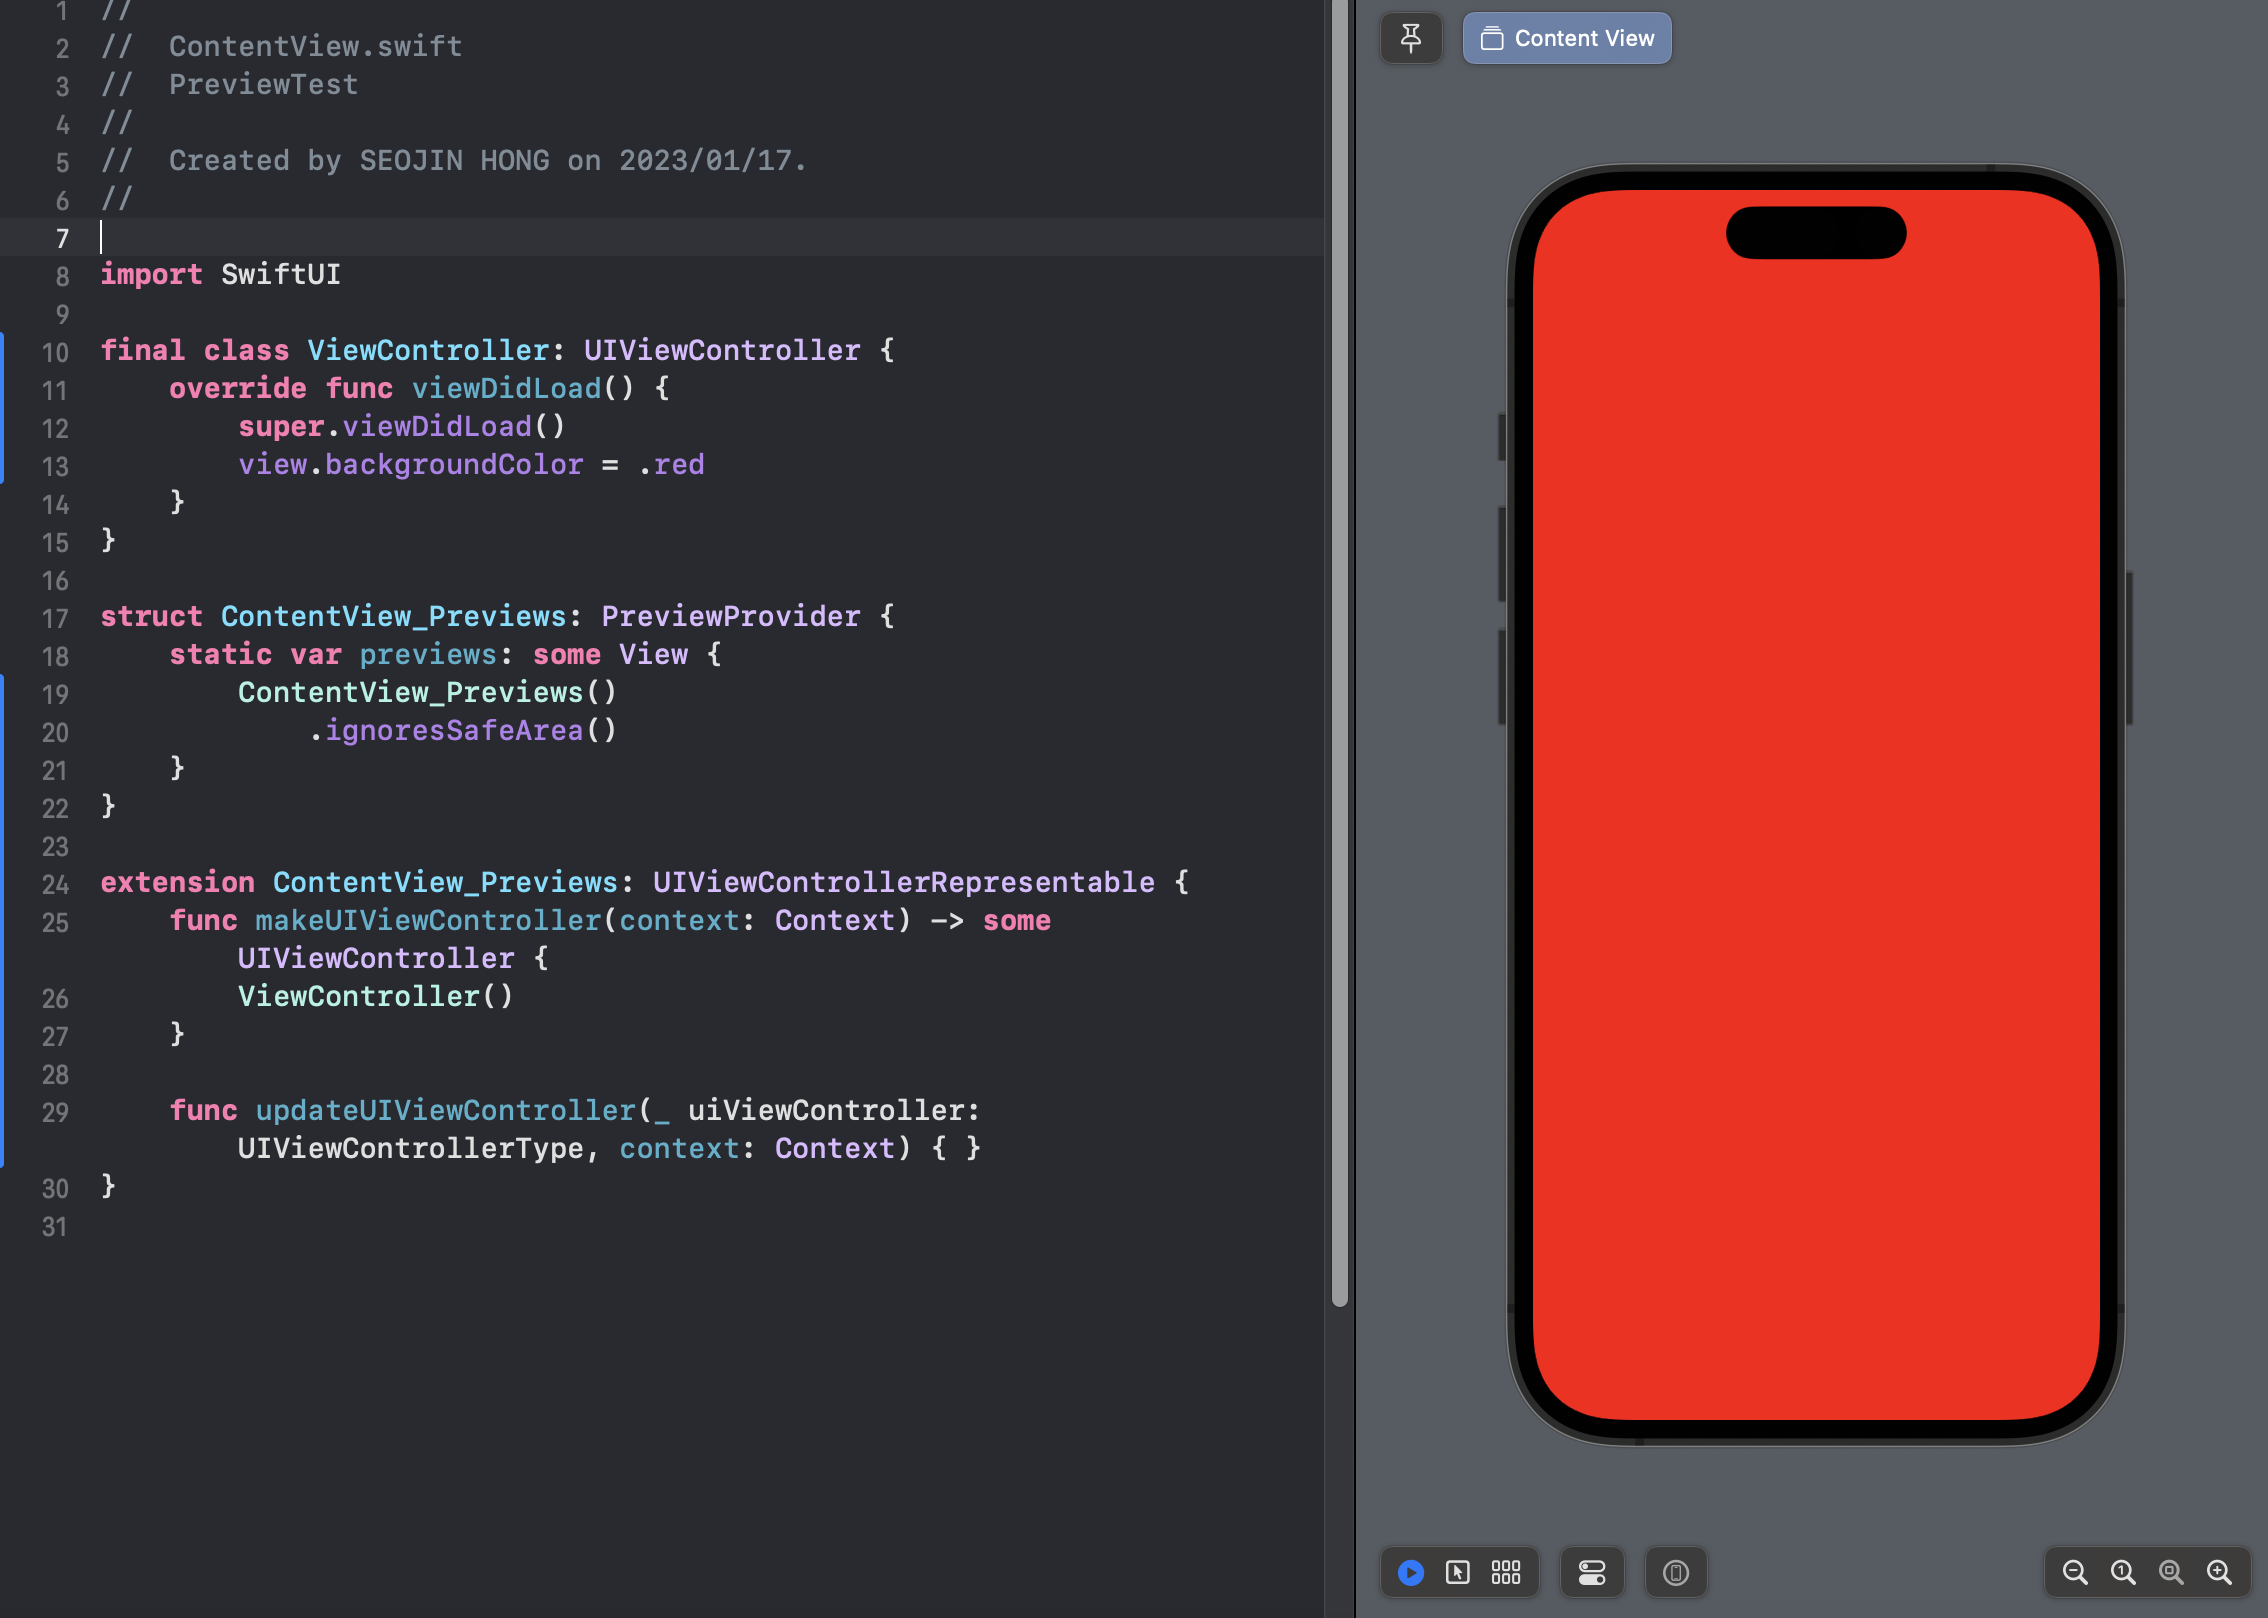2268x1618 pixels.
Task: Zoom in the preview canvas
Action: click(x=2219, y=1572)
